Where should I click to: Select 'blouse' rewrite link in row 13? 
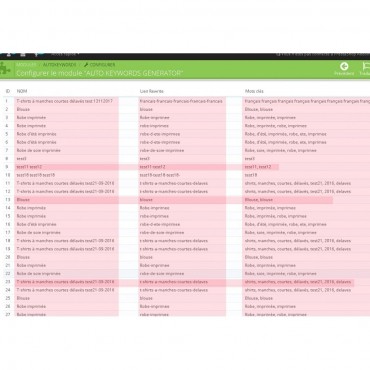(146, 200)
